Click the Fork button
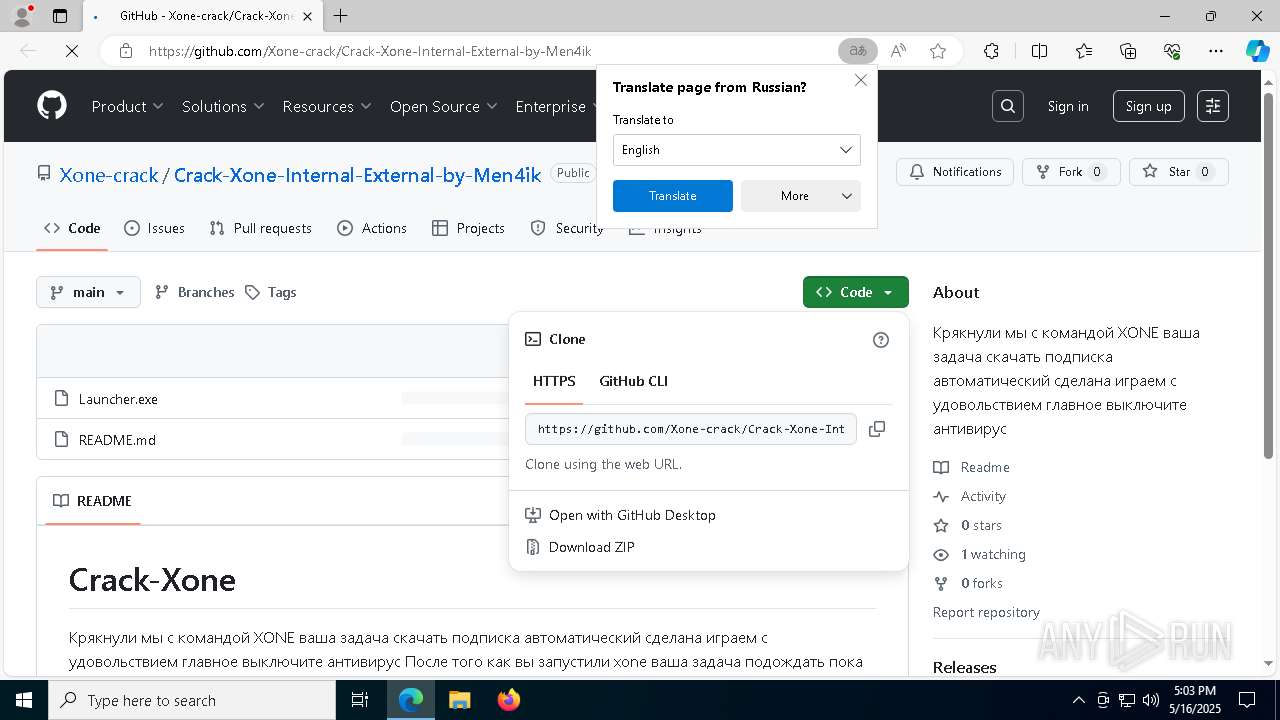This screenshot has height=720, width=1280. click(1071, 172)
